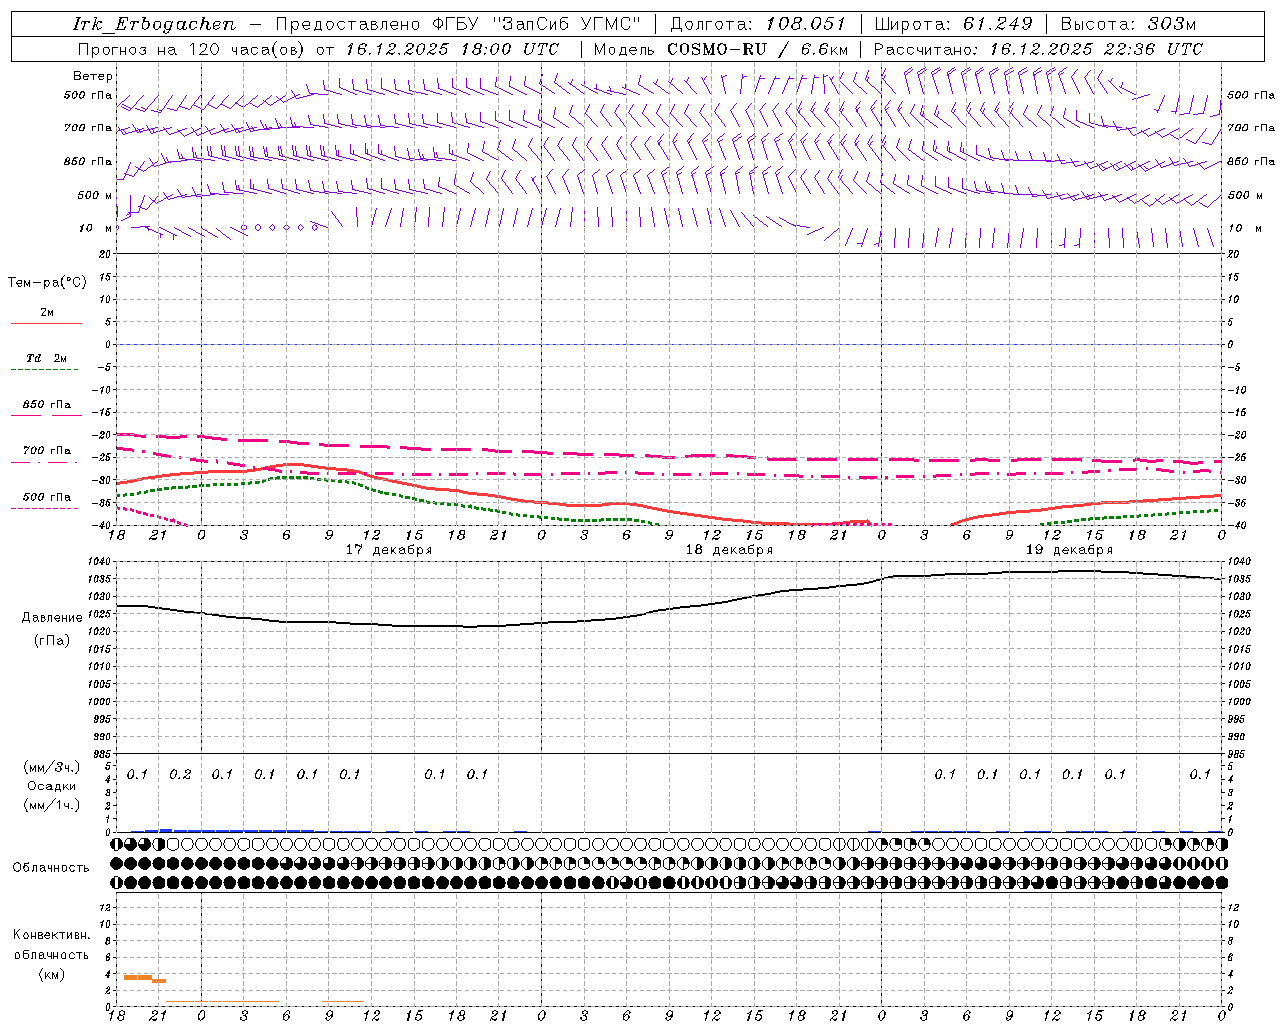
Task: Click the Ветер panel label
Action: [93, 76]
